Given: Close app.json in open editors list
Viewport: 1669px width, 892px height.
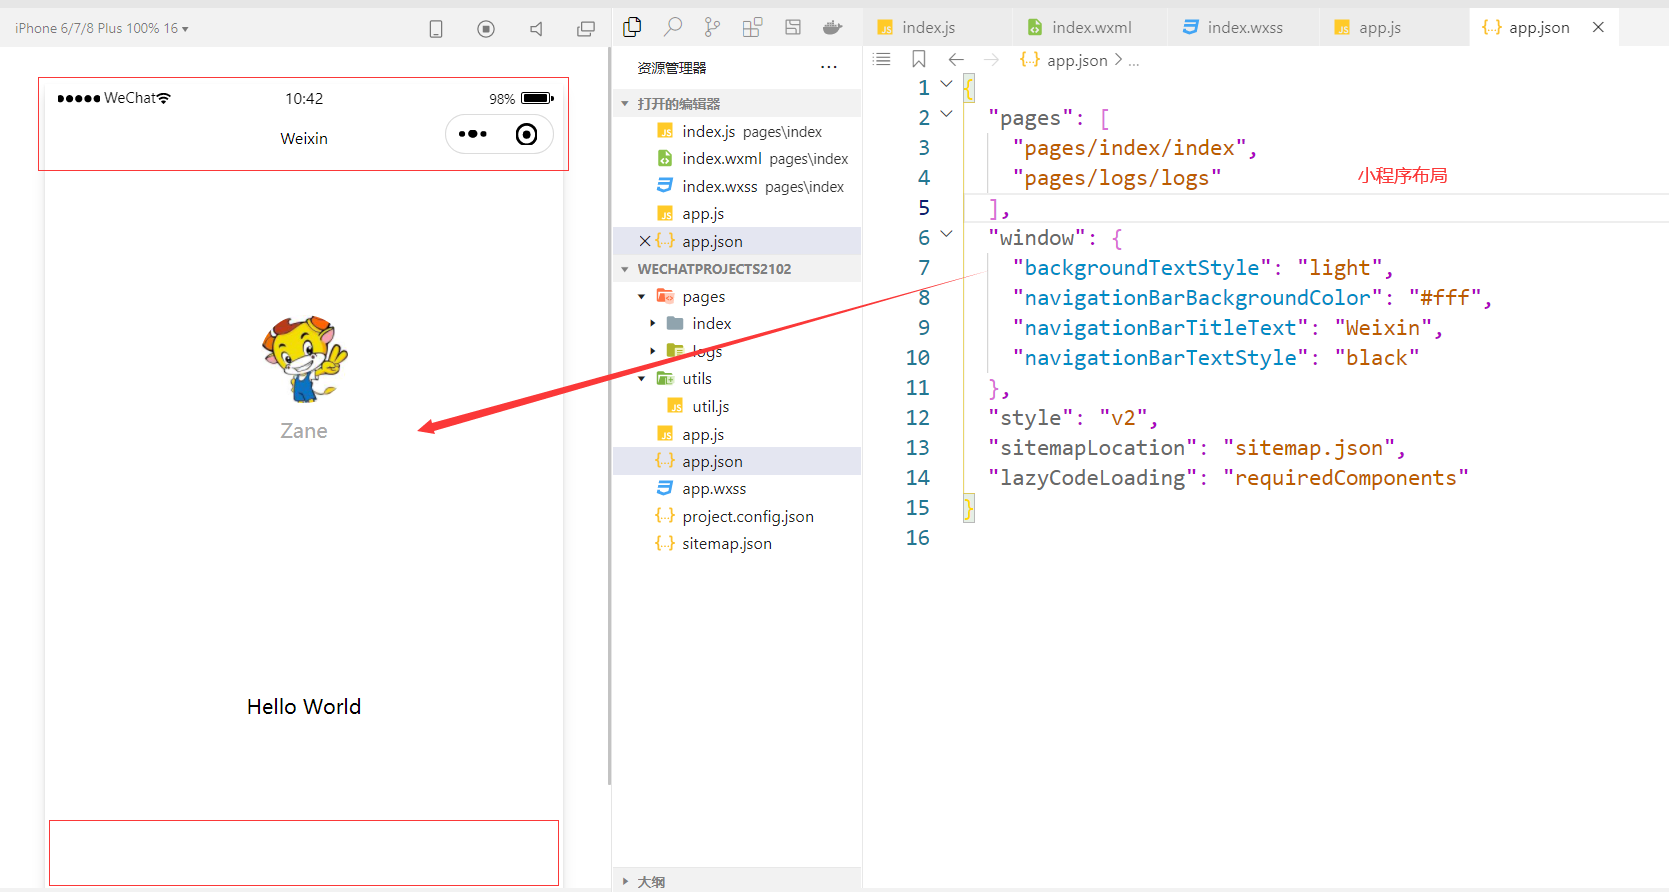Looking at the screenshot, I should pos(645,241).
